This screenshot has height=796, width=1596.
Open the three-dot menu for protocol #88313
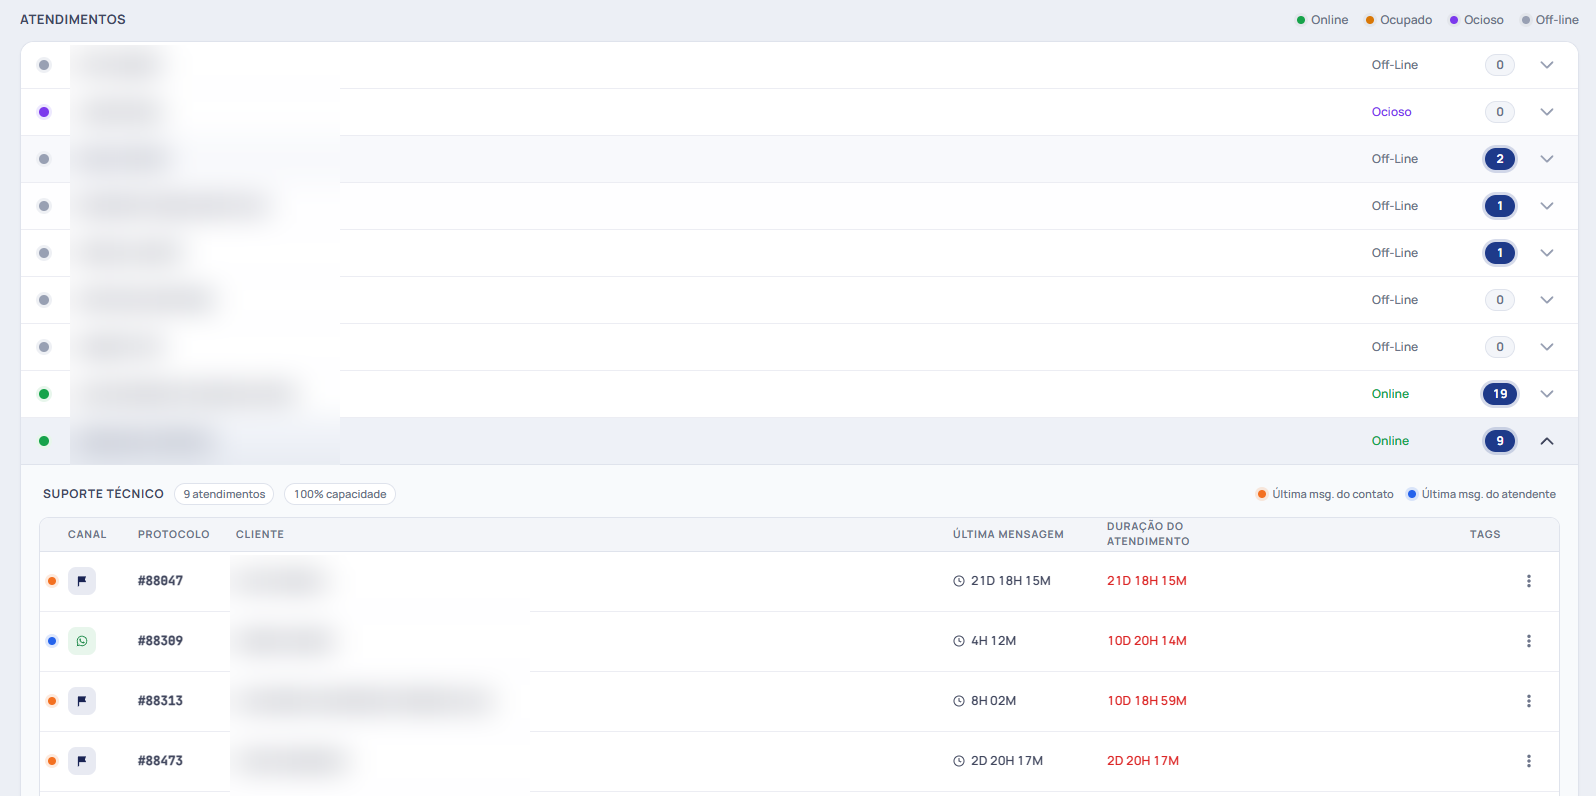pos(1528,701)
